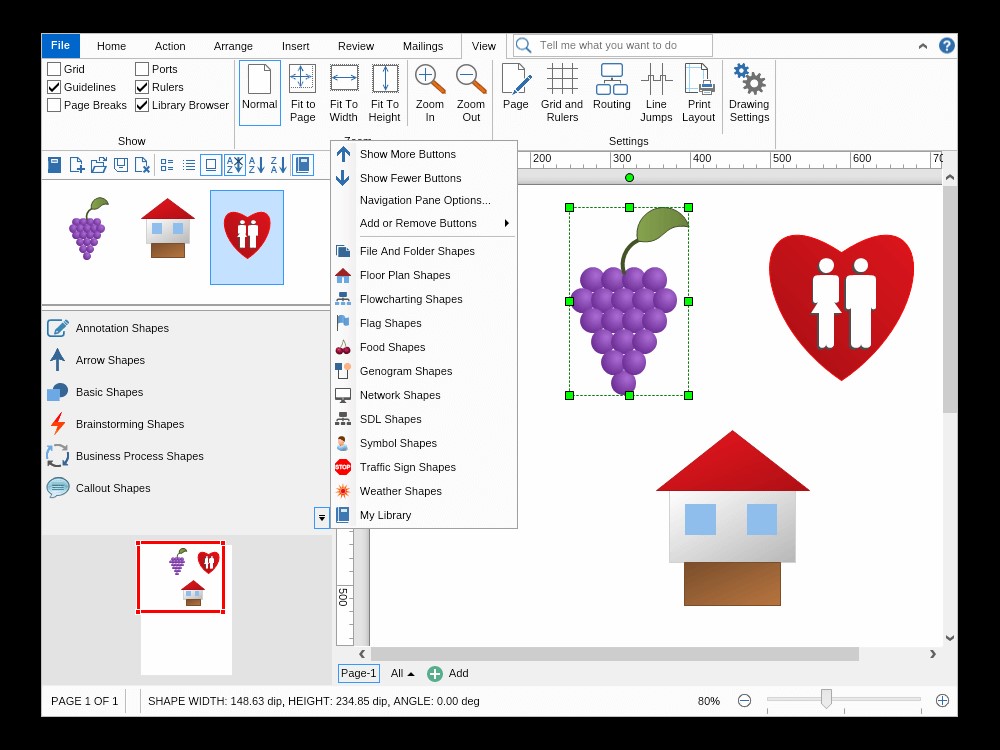Select the house thumbnail in library
Viewport: 1000px width, 750px height.
(x=168, y=228)
